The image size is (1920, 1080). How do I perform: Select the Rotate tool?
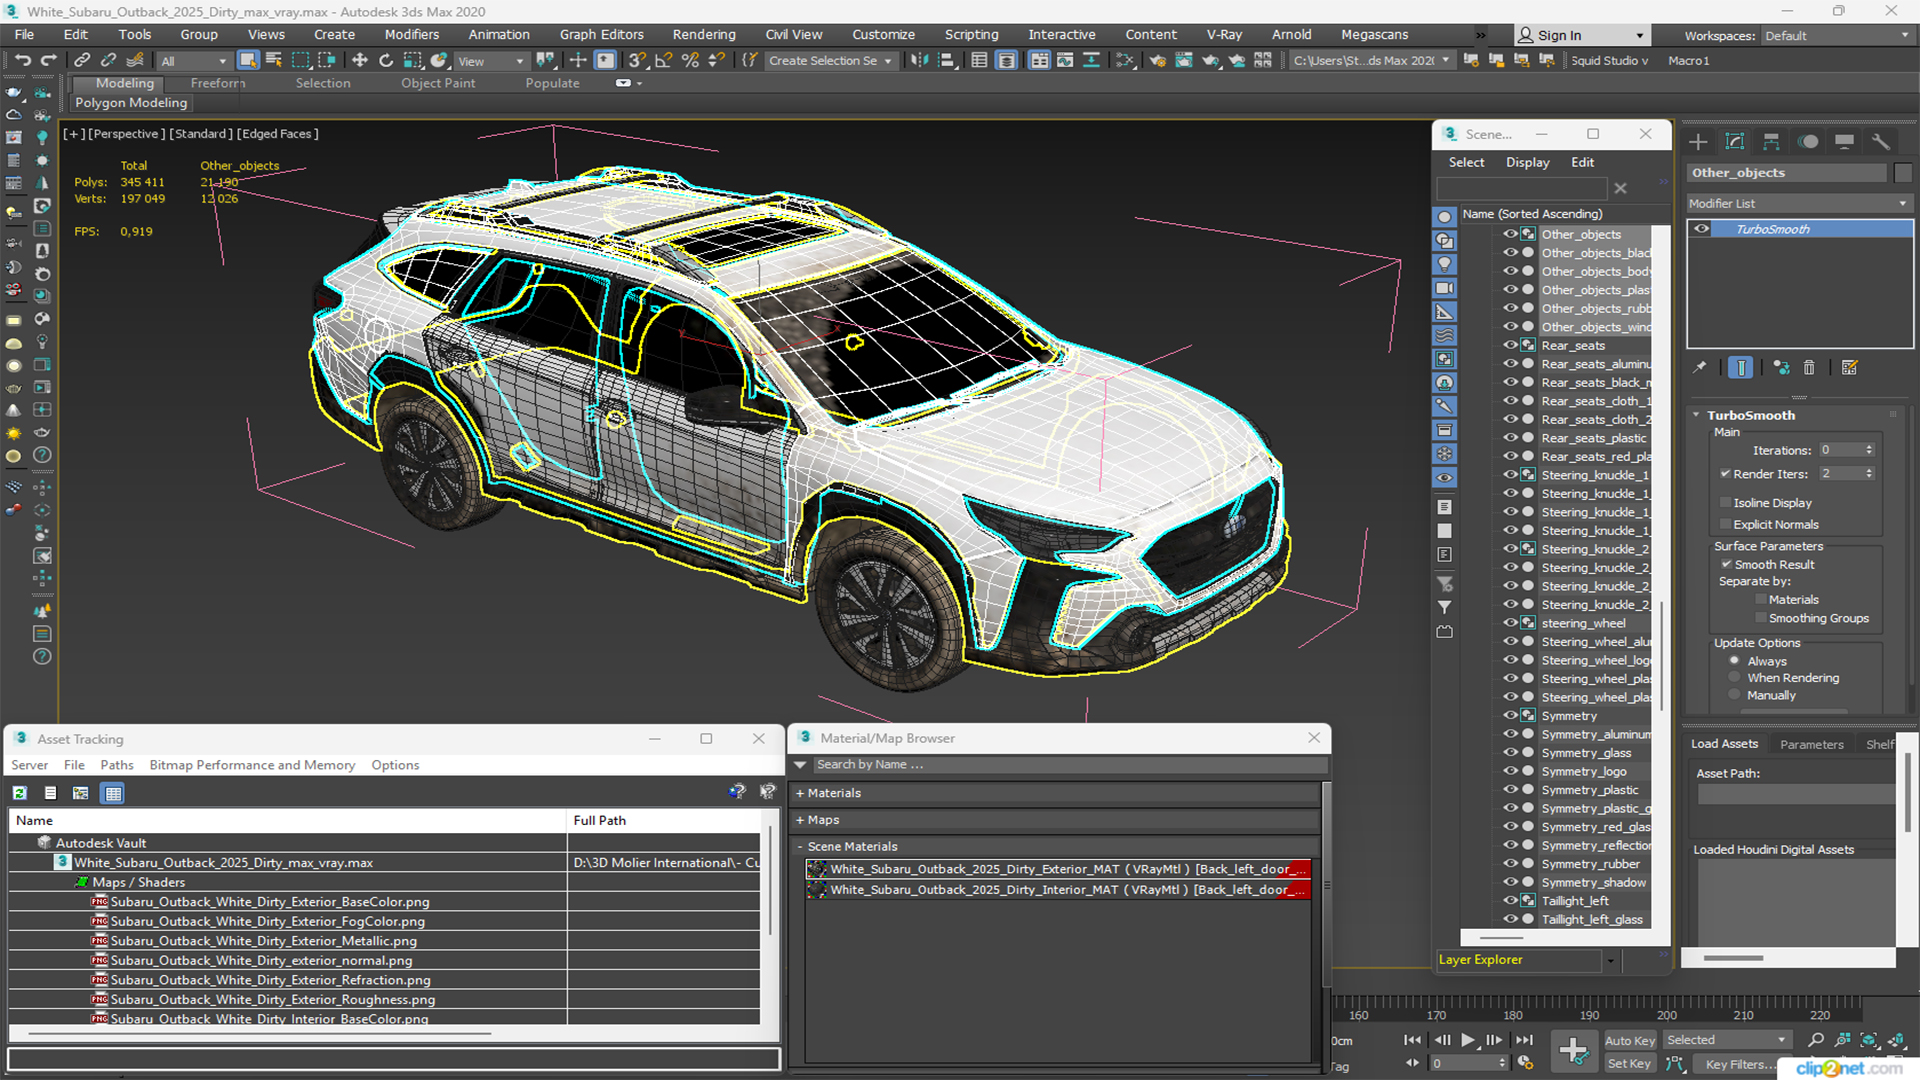click(386, 61)
